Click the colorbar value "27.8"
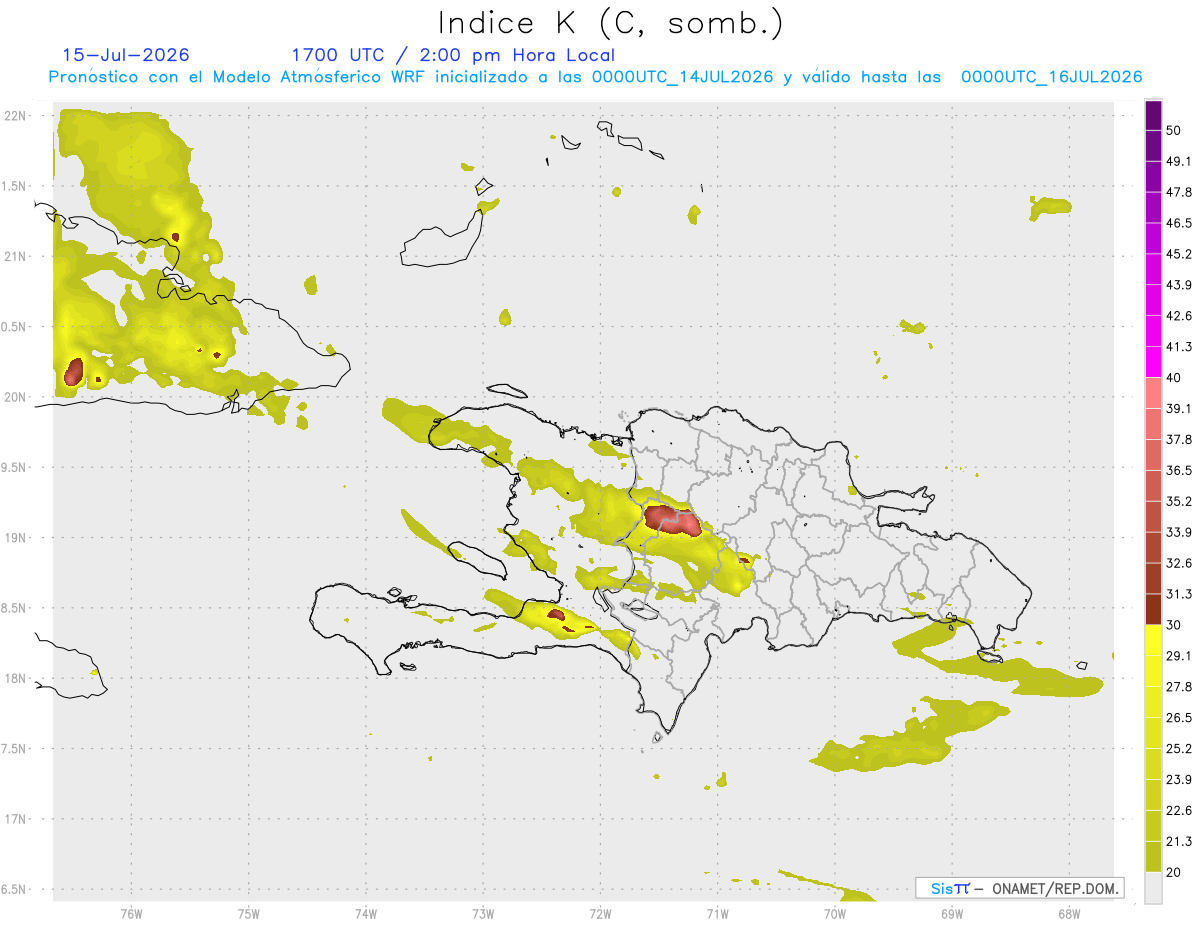Screen dimensions: 1200x927 1179,686
